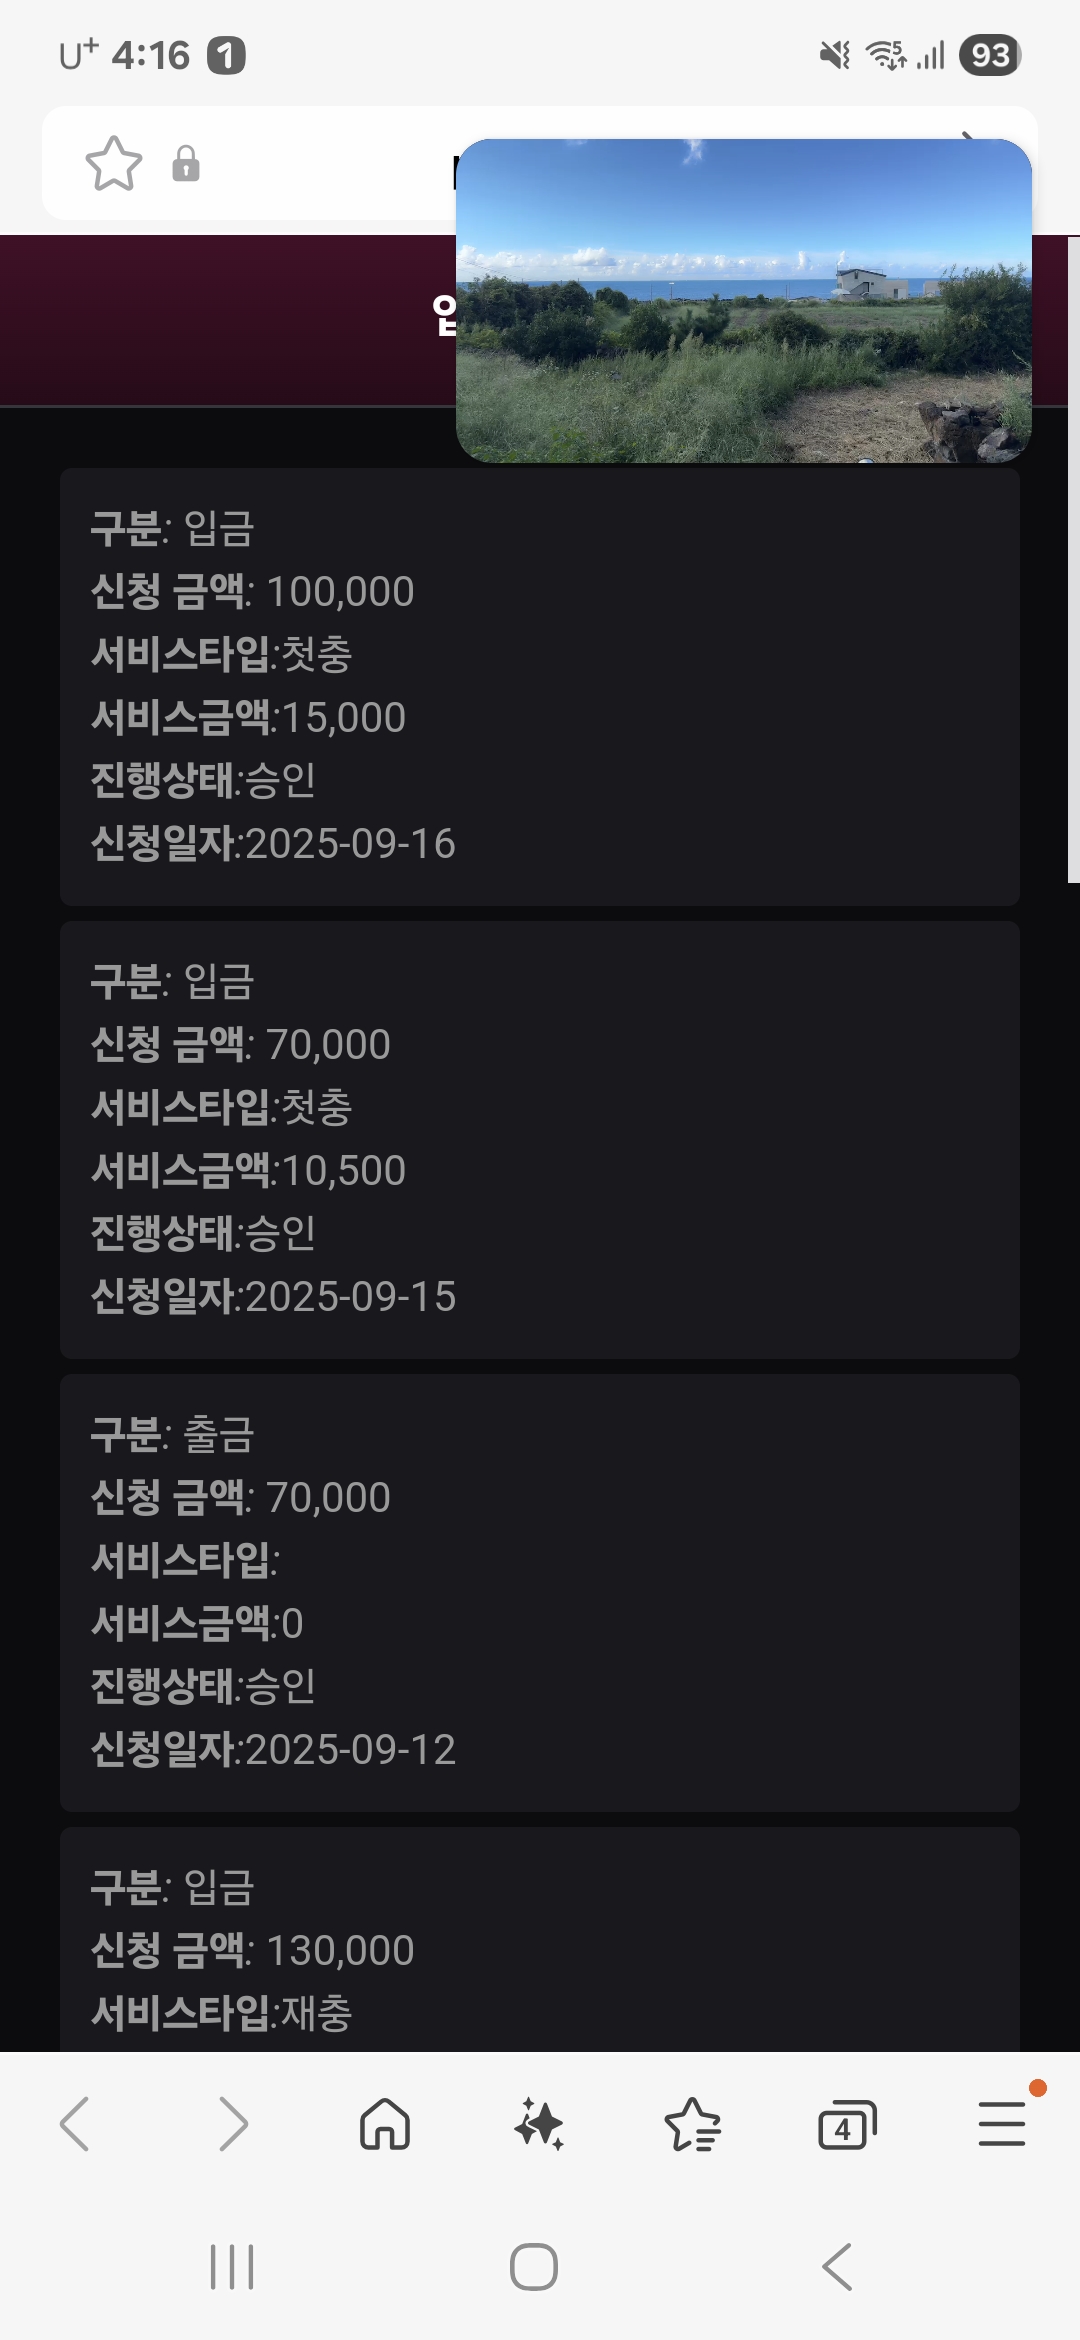Click the page scrollbar on right edge
This screenshot has height=2340, width=1080.
click(1073, 560)
